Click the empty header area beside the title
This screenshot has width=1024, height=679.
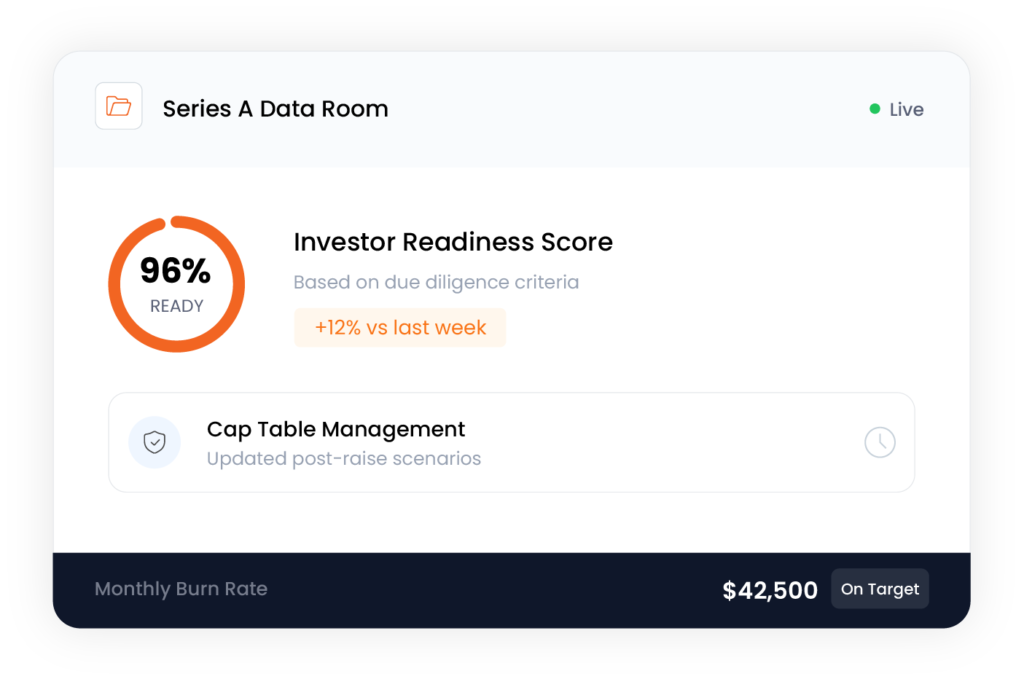[620, 109]
